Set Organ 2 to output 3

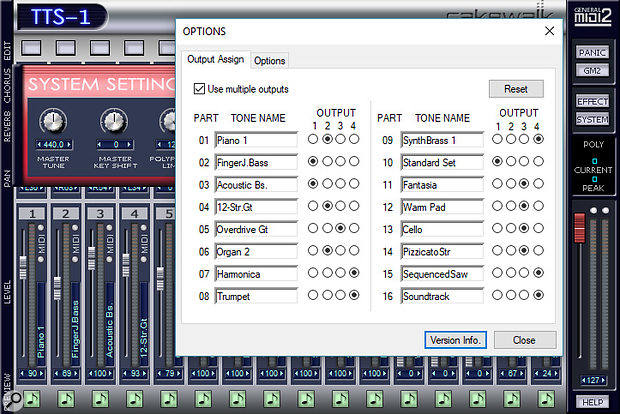coord(340,250)
